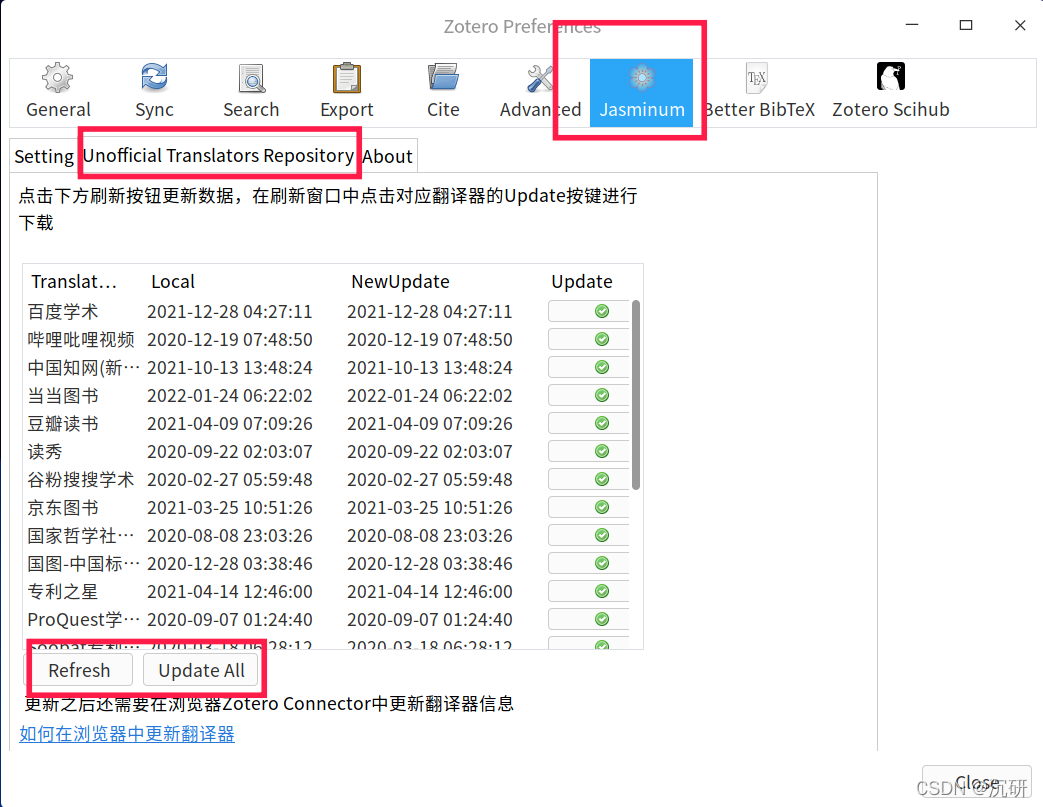The width and height of the screenshot is (1043, 807).
Task: Open the Advanced preferences pane
Action: pyautogui.click(x=540, y=92)
